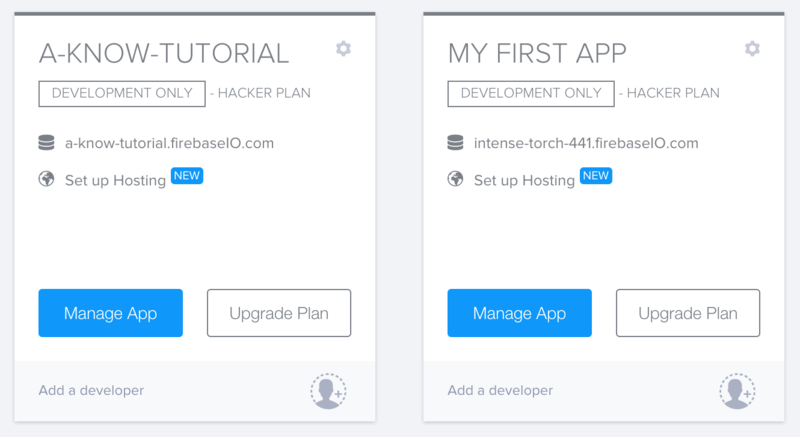Click Add a developer in MY FIRST APP card
This screenshot has width=800, height=437.
tap(501, 391)
